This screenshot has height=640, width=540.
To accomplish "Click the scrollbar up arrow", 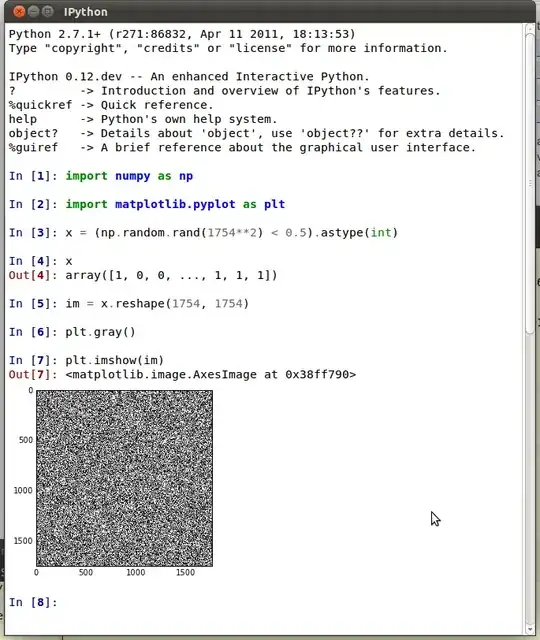I will pos(530,28).
